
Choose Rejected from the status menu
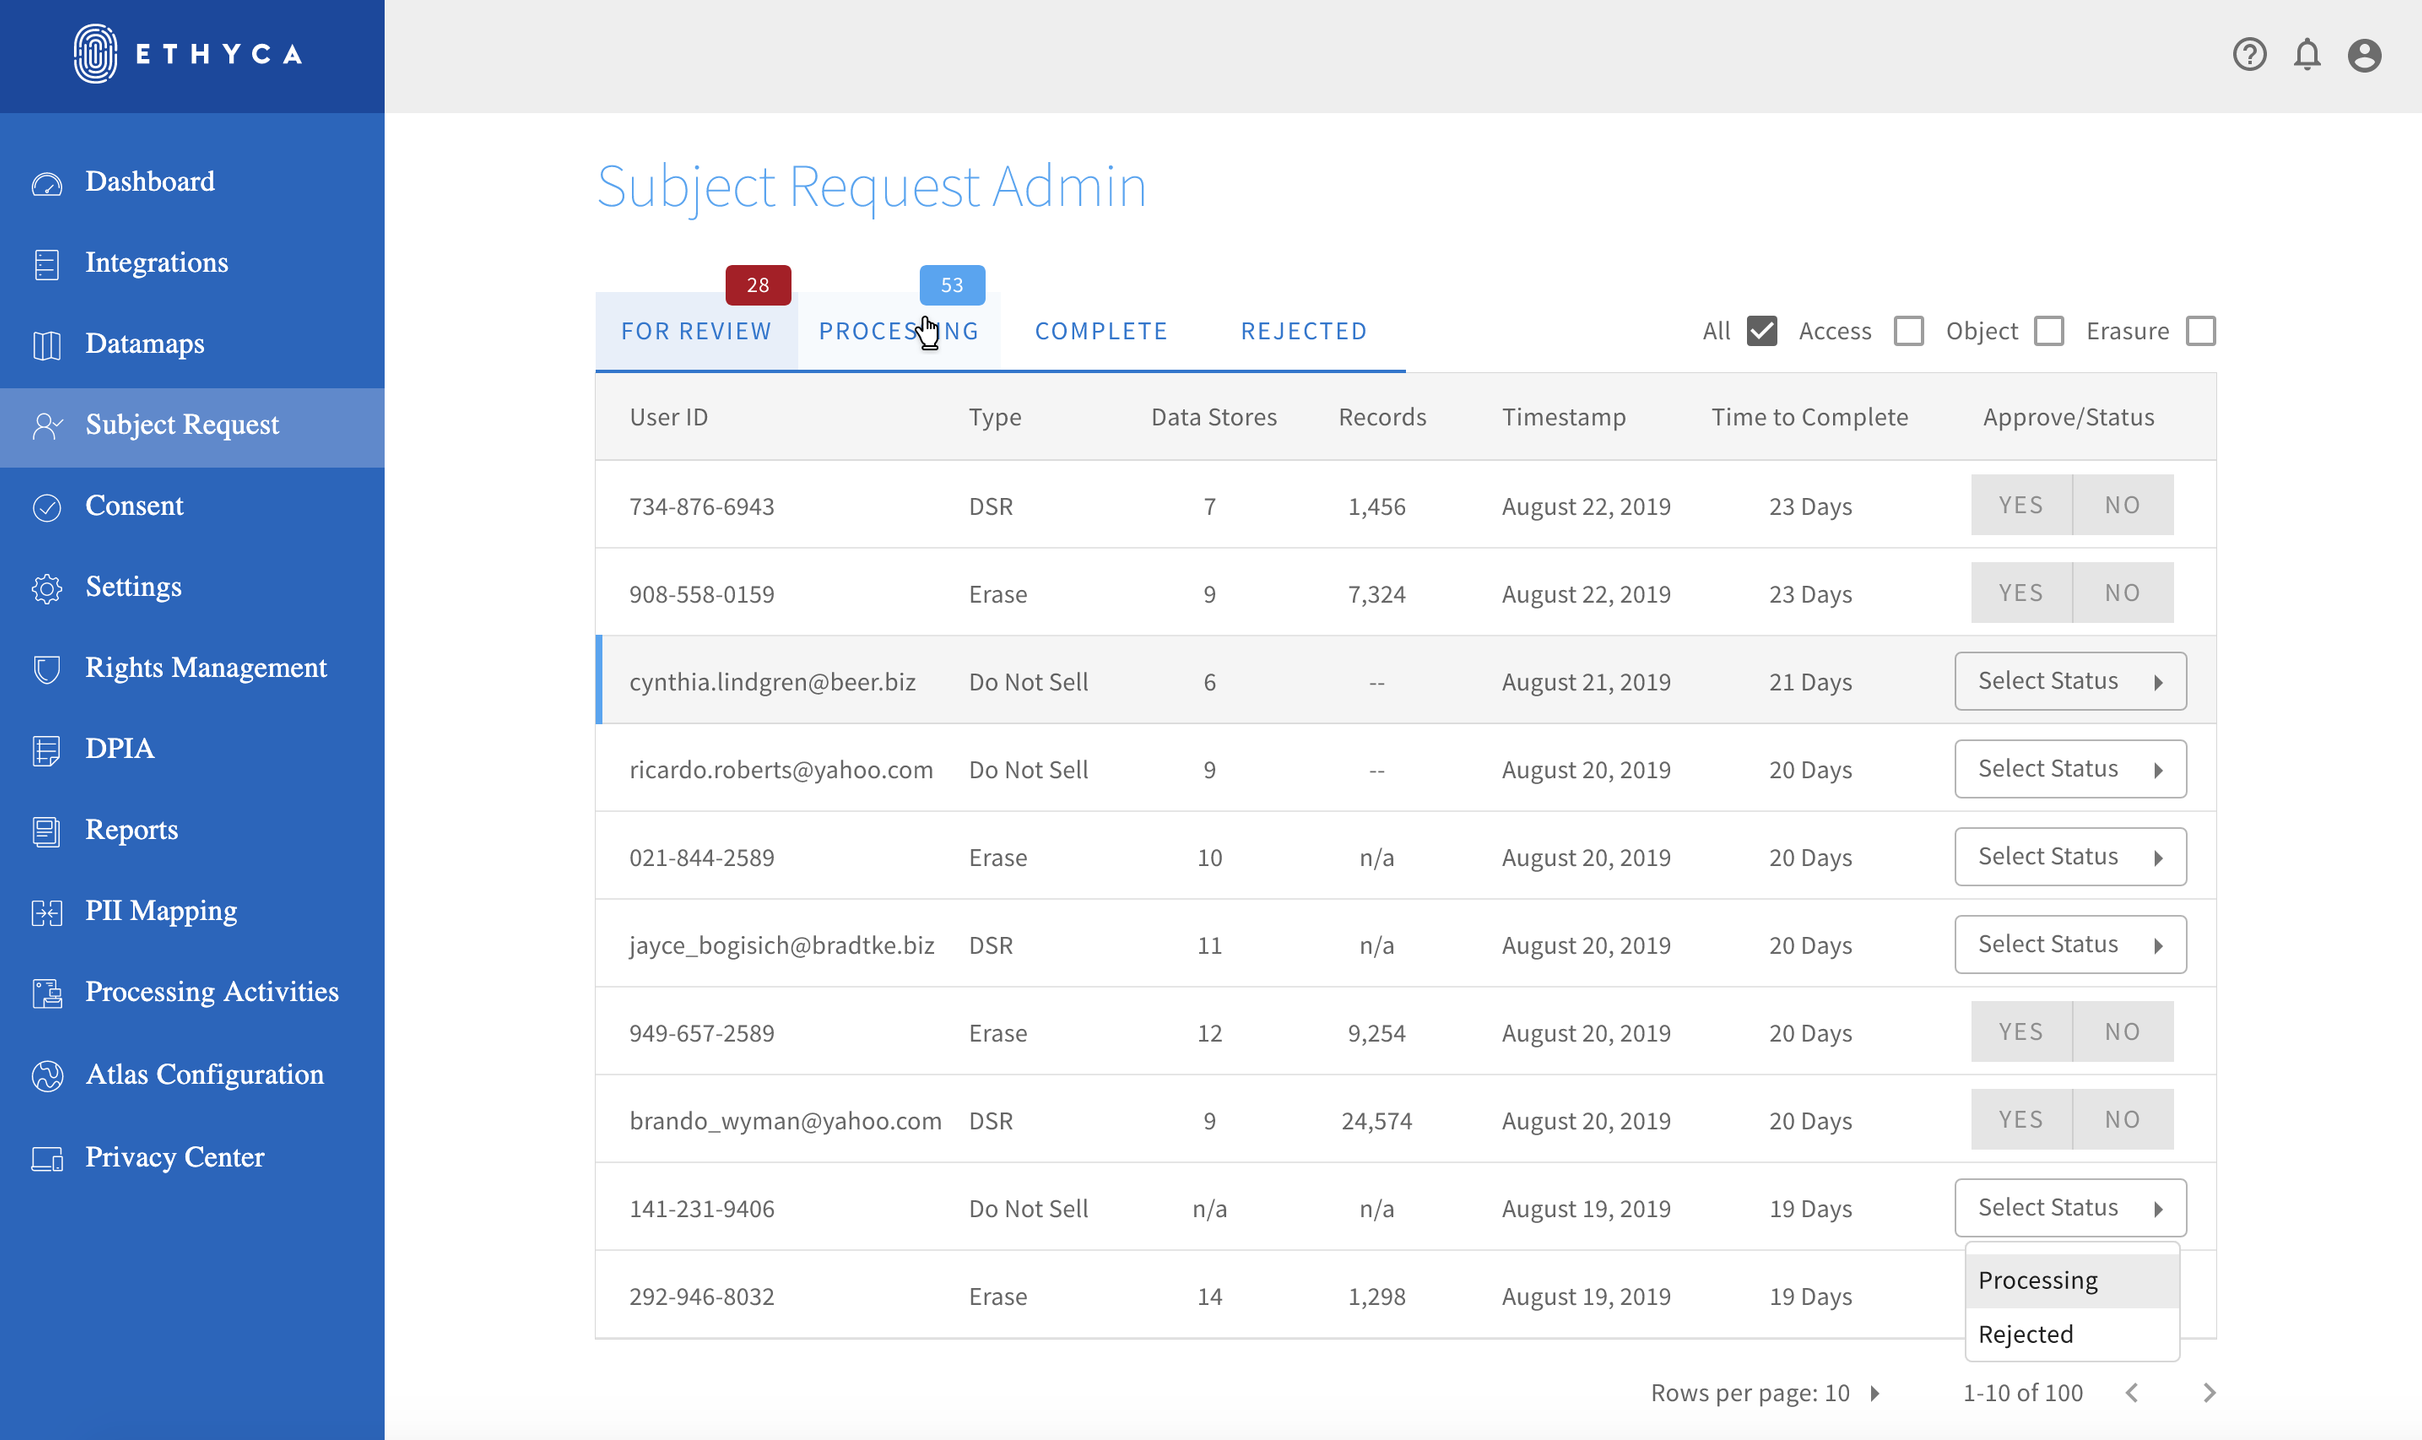pyautogui.click(x=2026, y=1334)
